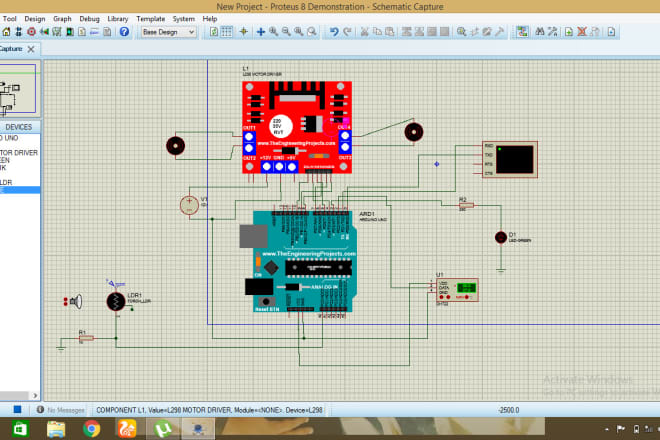Open File Explorer from the taskbar

tap(56, 429)
